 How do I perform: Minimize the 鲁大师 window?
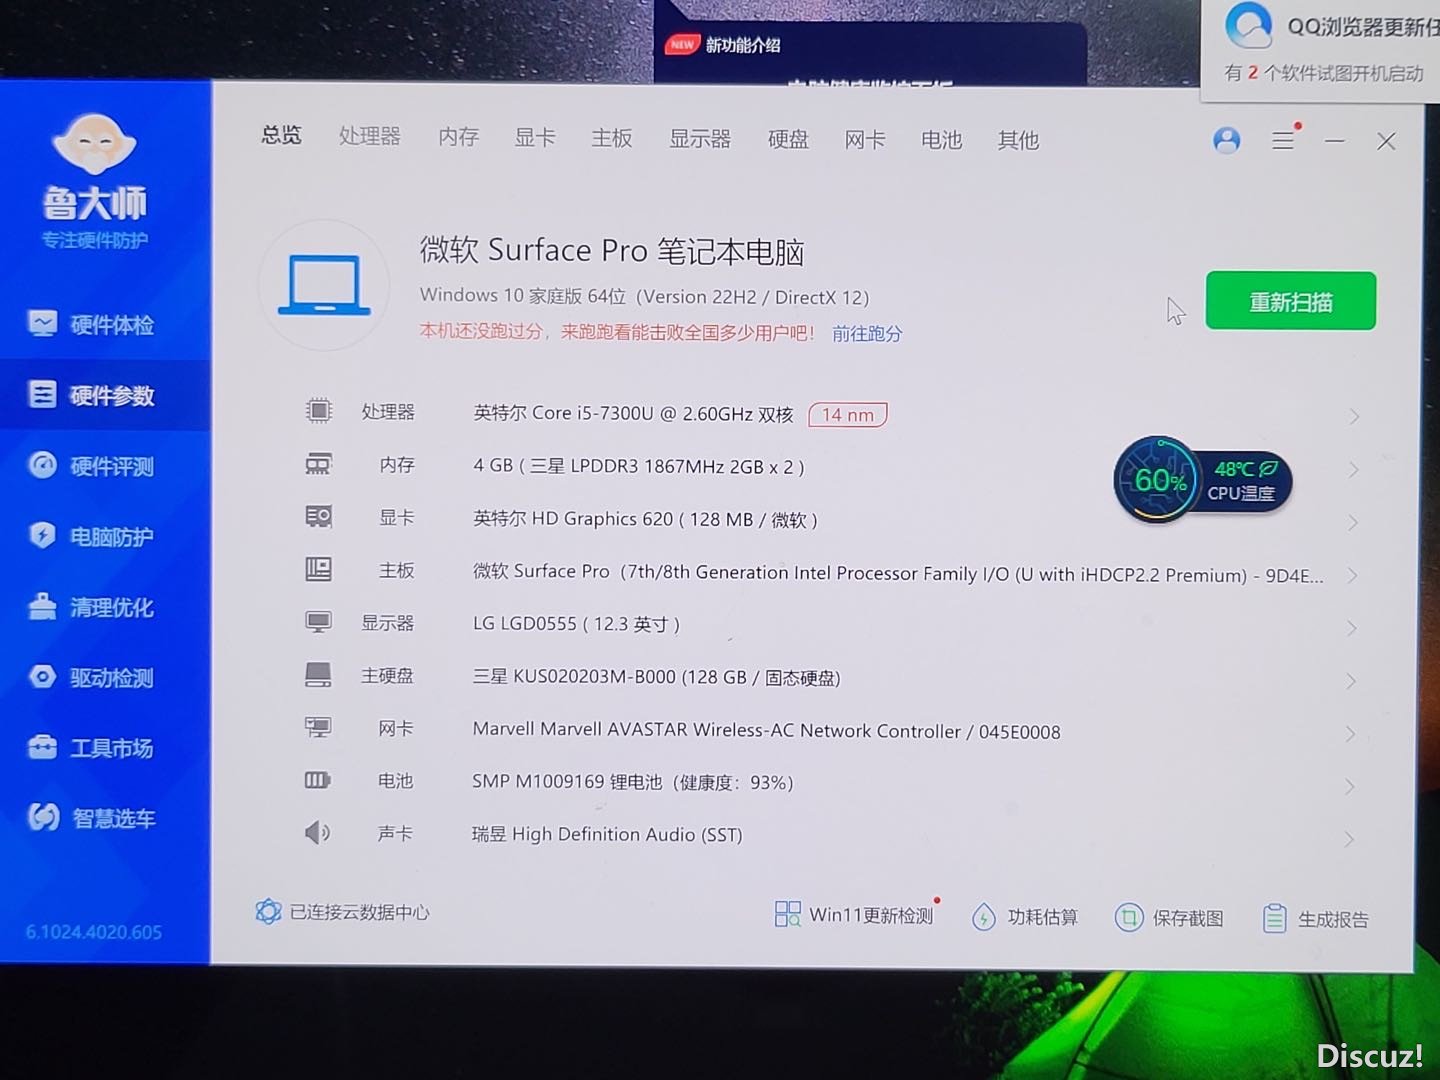(x=1334, y=141)
